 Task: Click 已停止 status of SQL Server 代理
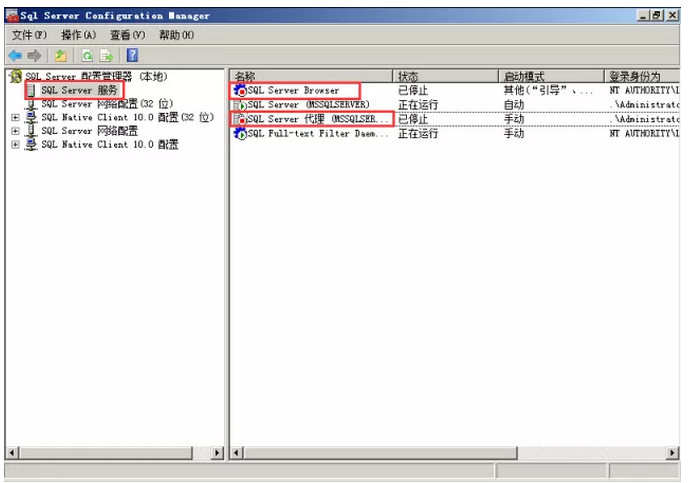(413, 119)
